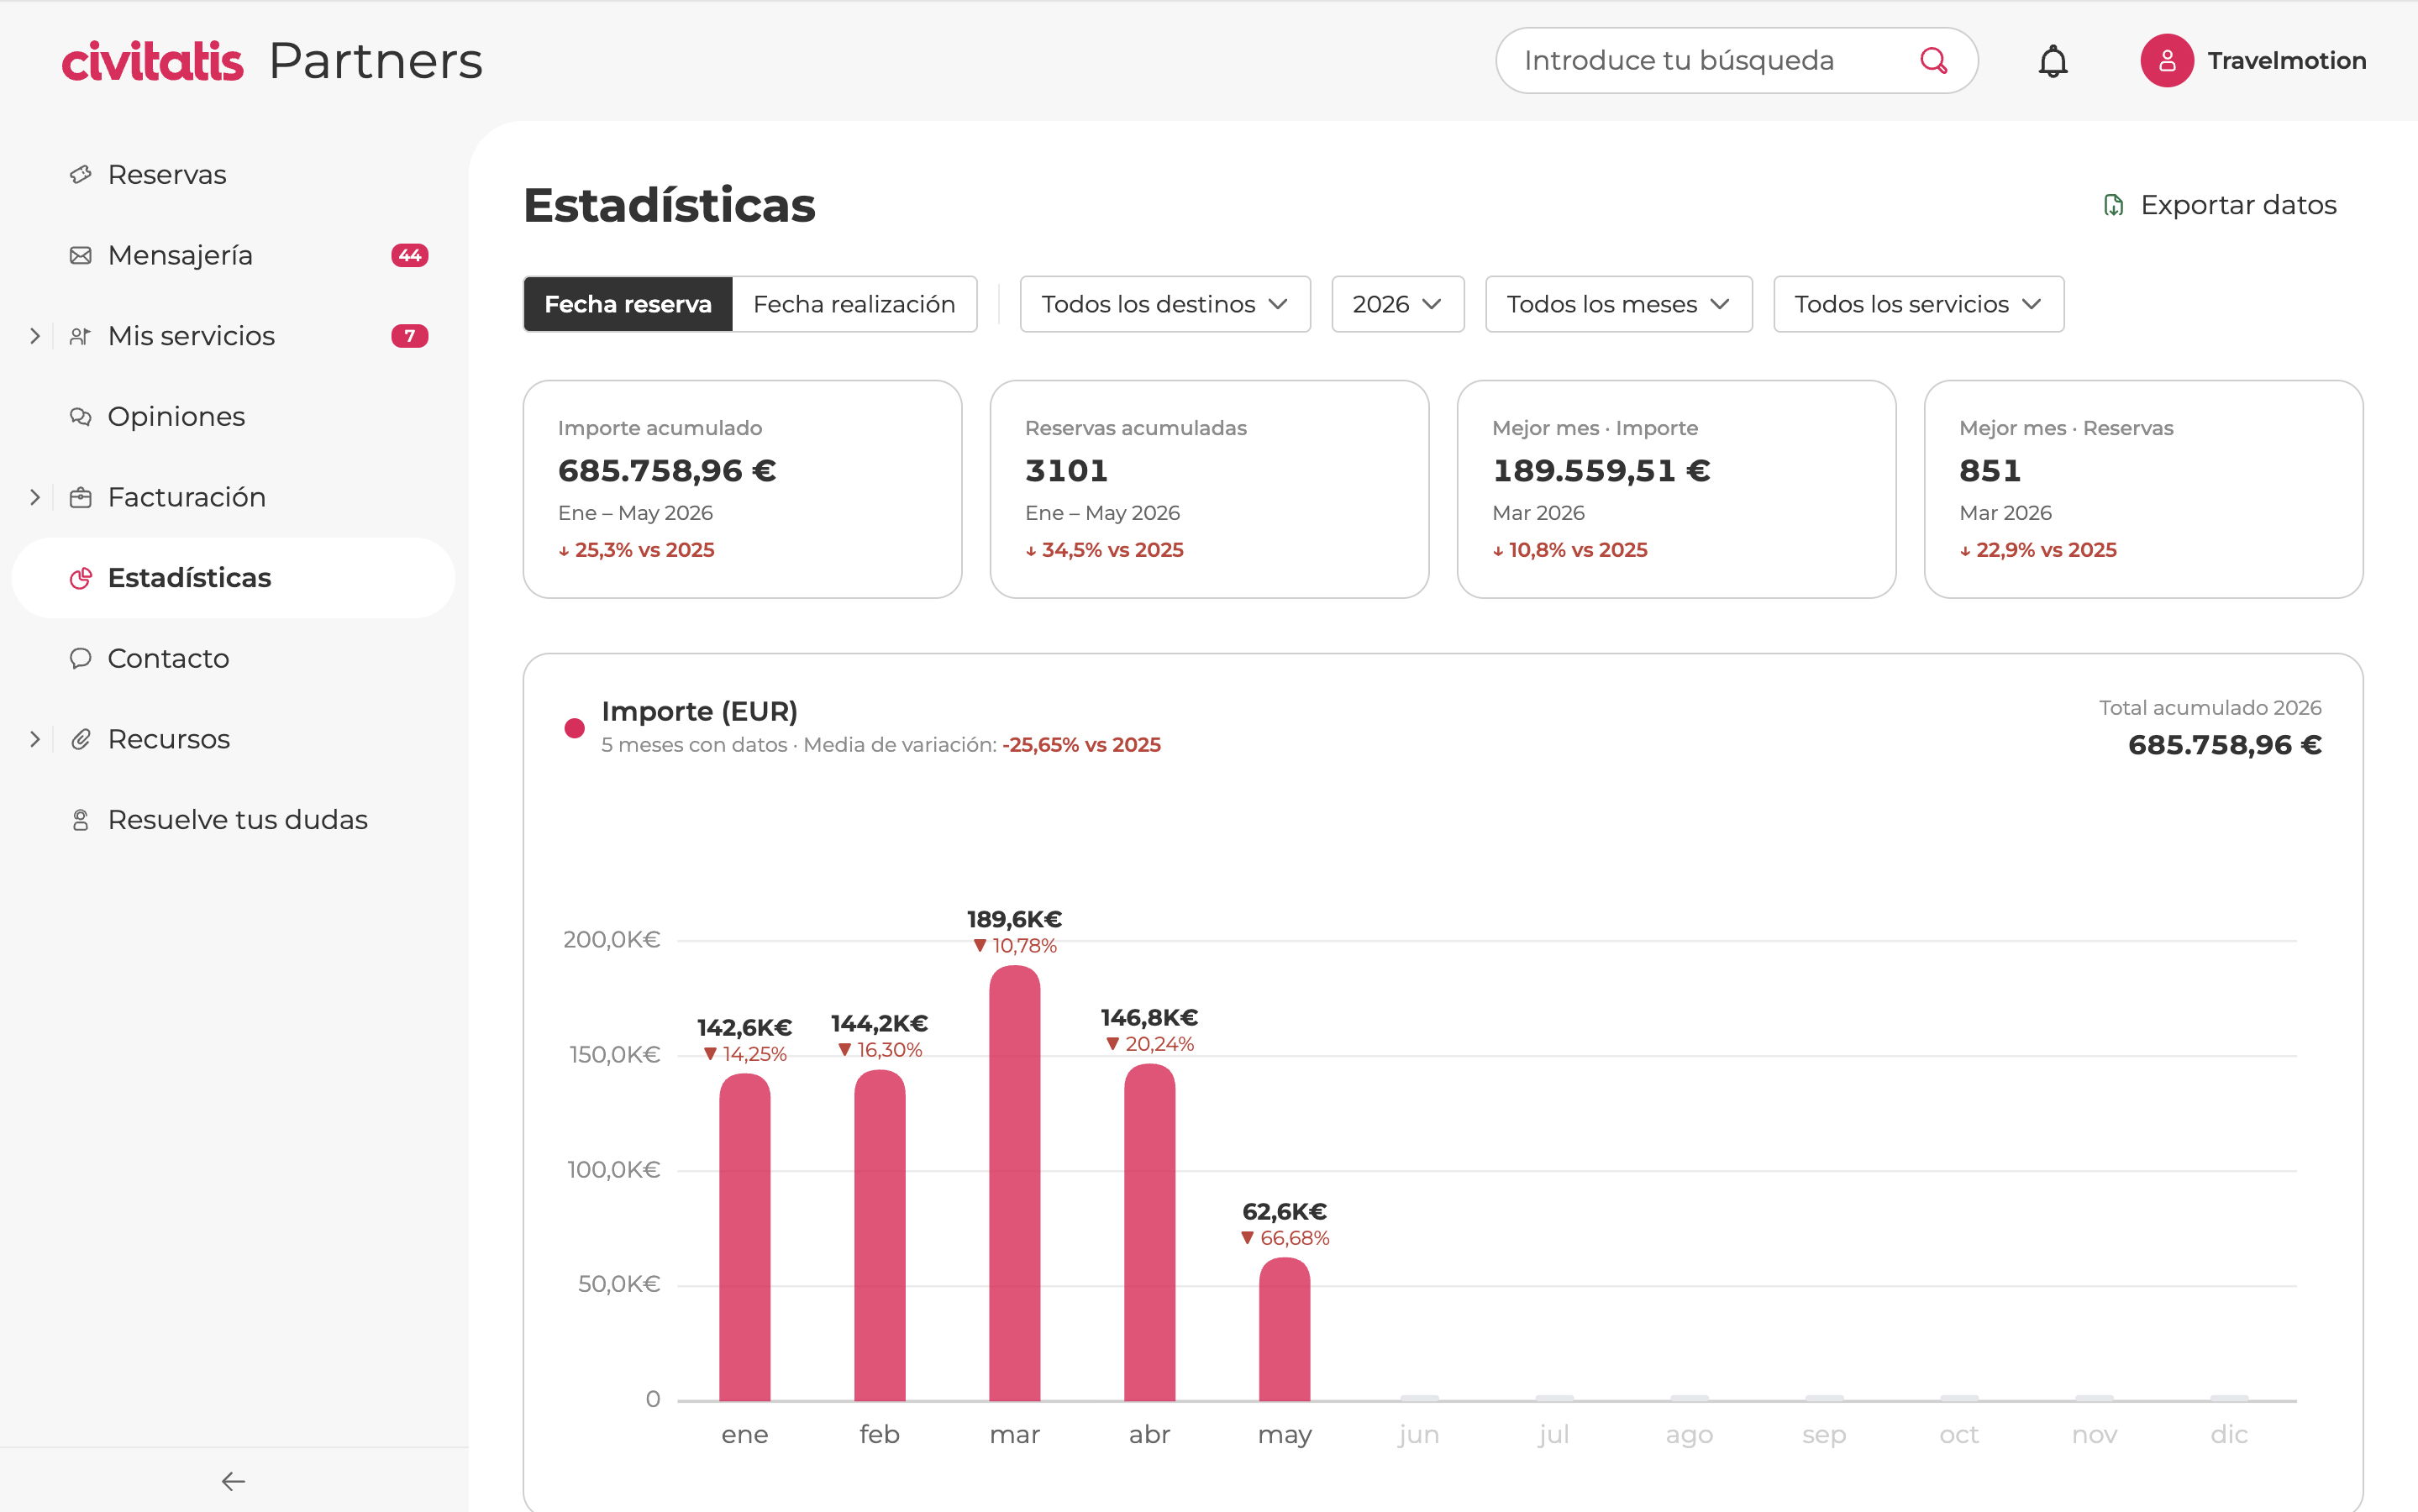Image resolution: width=2418 pixels, height=1512 pixels.
Task: Click the Reservas acumuladas card
Action: 1209,489
